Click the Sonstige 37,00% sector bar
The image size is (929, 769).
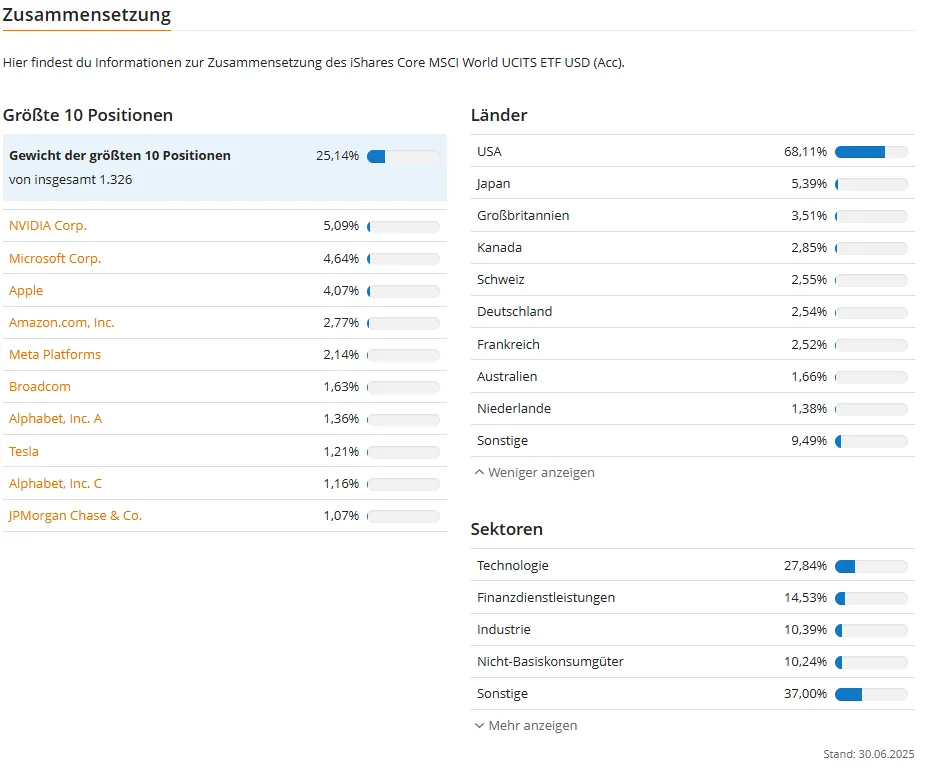point(871,694)
